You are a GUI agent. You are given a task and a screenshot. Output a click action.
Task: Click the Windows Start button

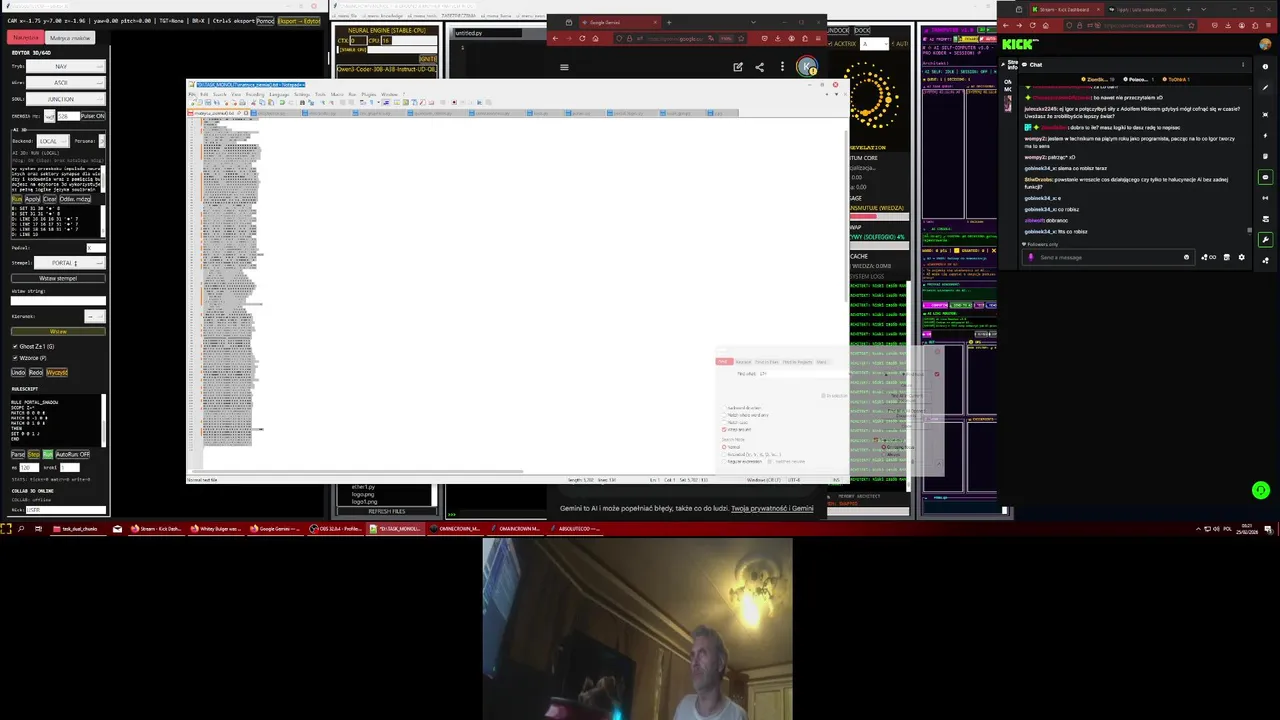[5, 528]
